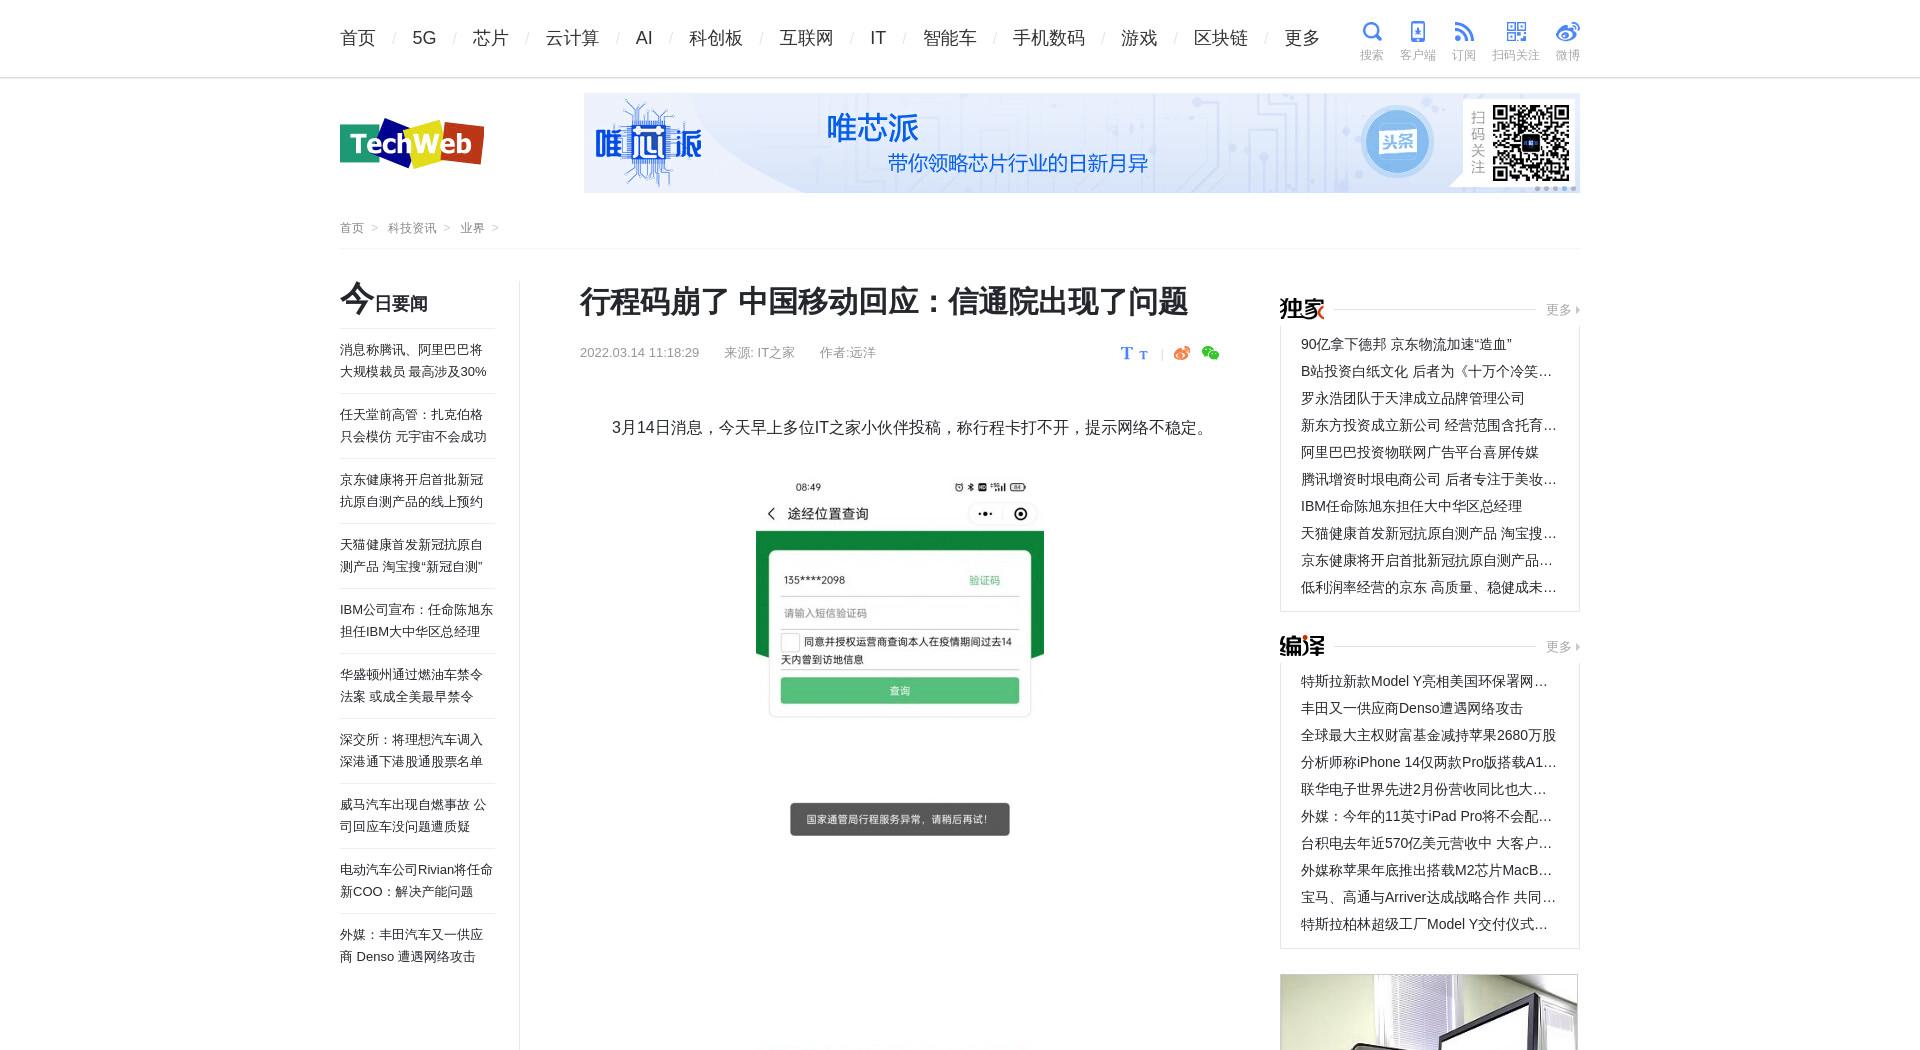Open the 5G navigation item

click(x=424, y=38)
